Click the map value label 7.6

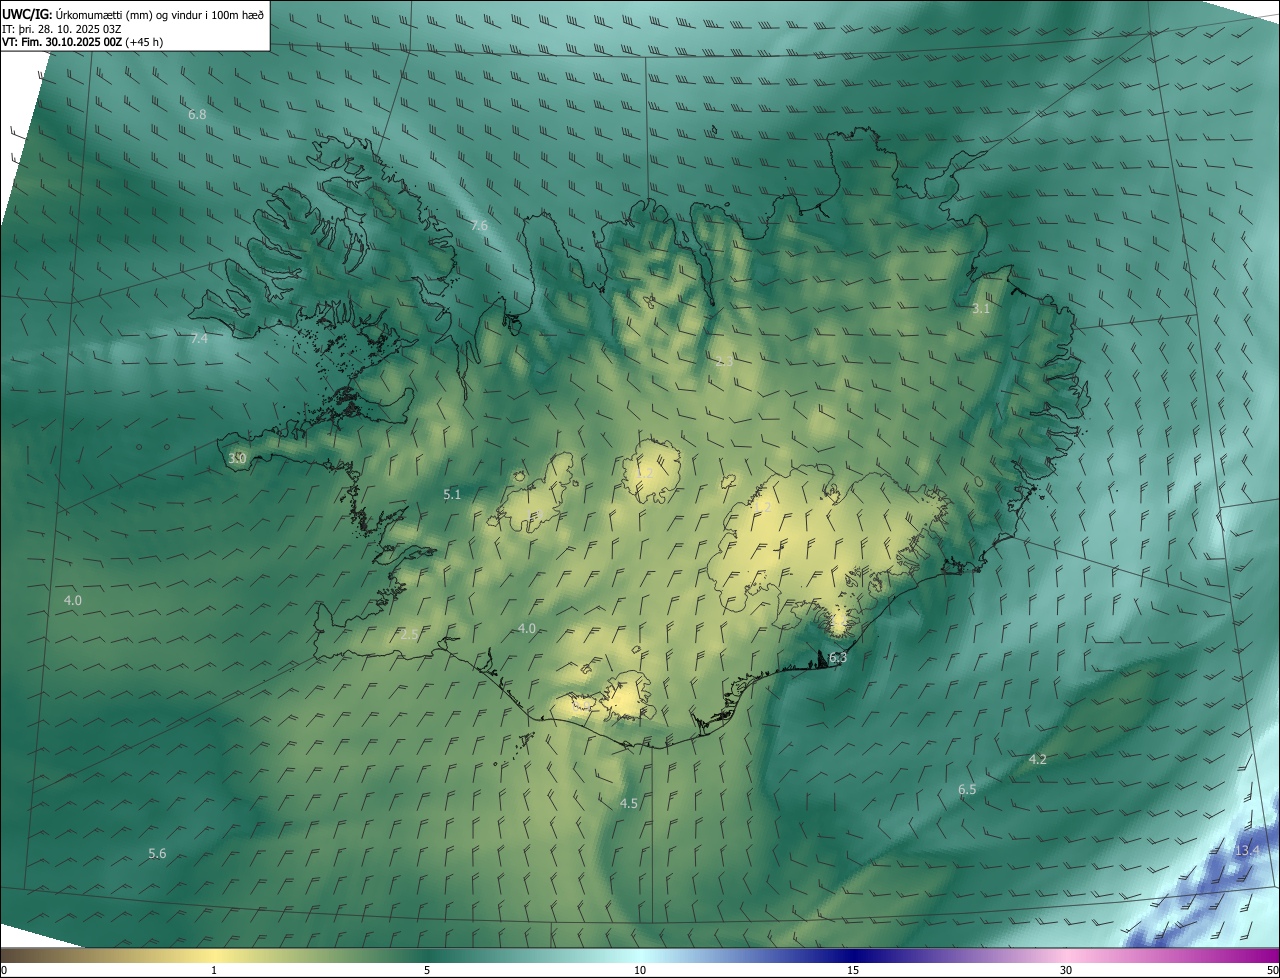[479, 225]
